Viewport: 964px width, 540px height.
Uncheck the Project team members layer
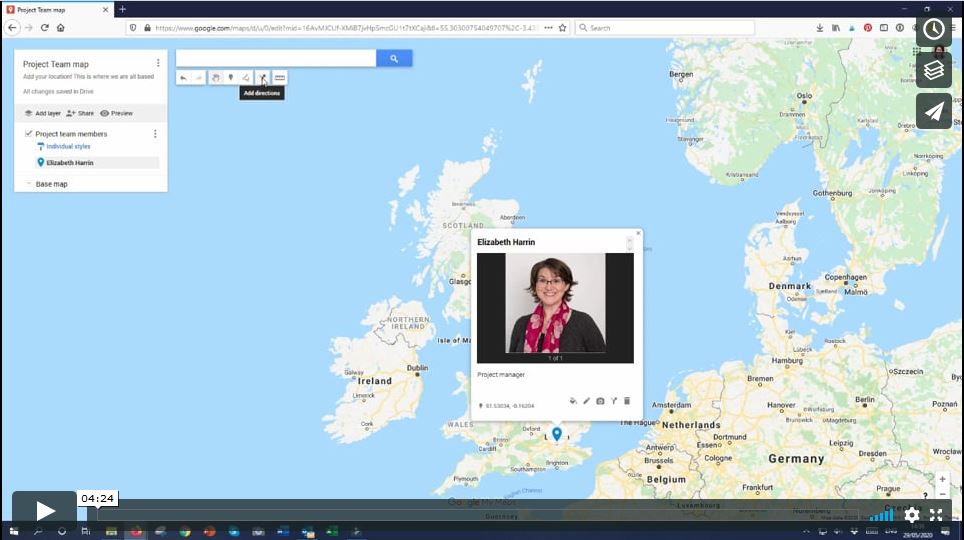pos(29,133)
